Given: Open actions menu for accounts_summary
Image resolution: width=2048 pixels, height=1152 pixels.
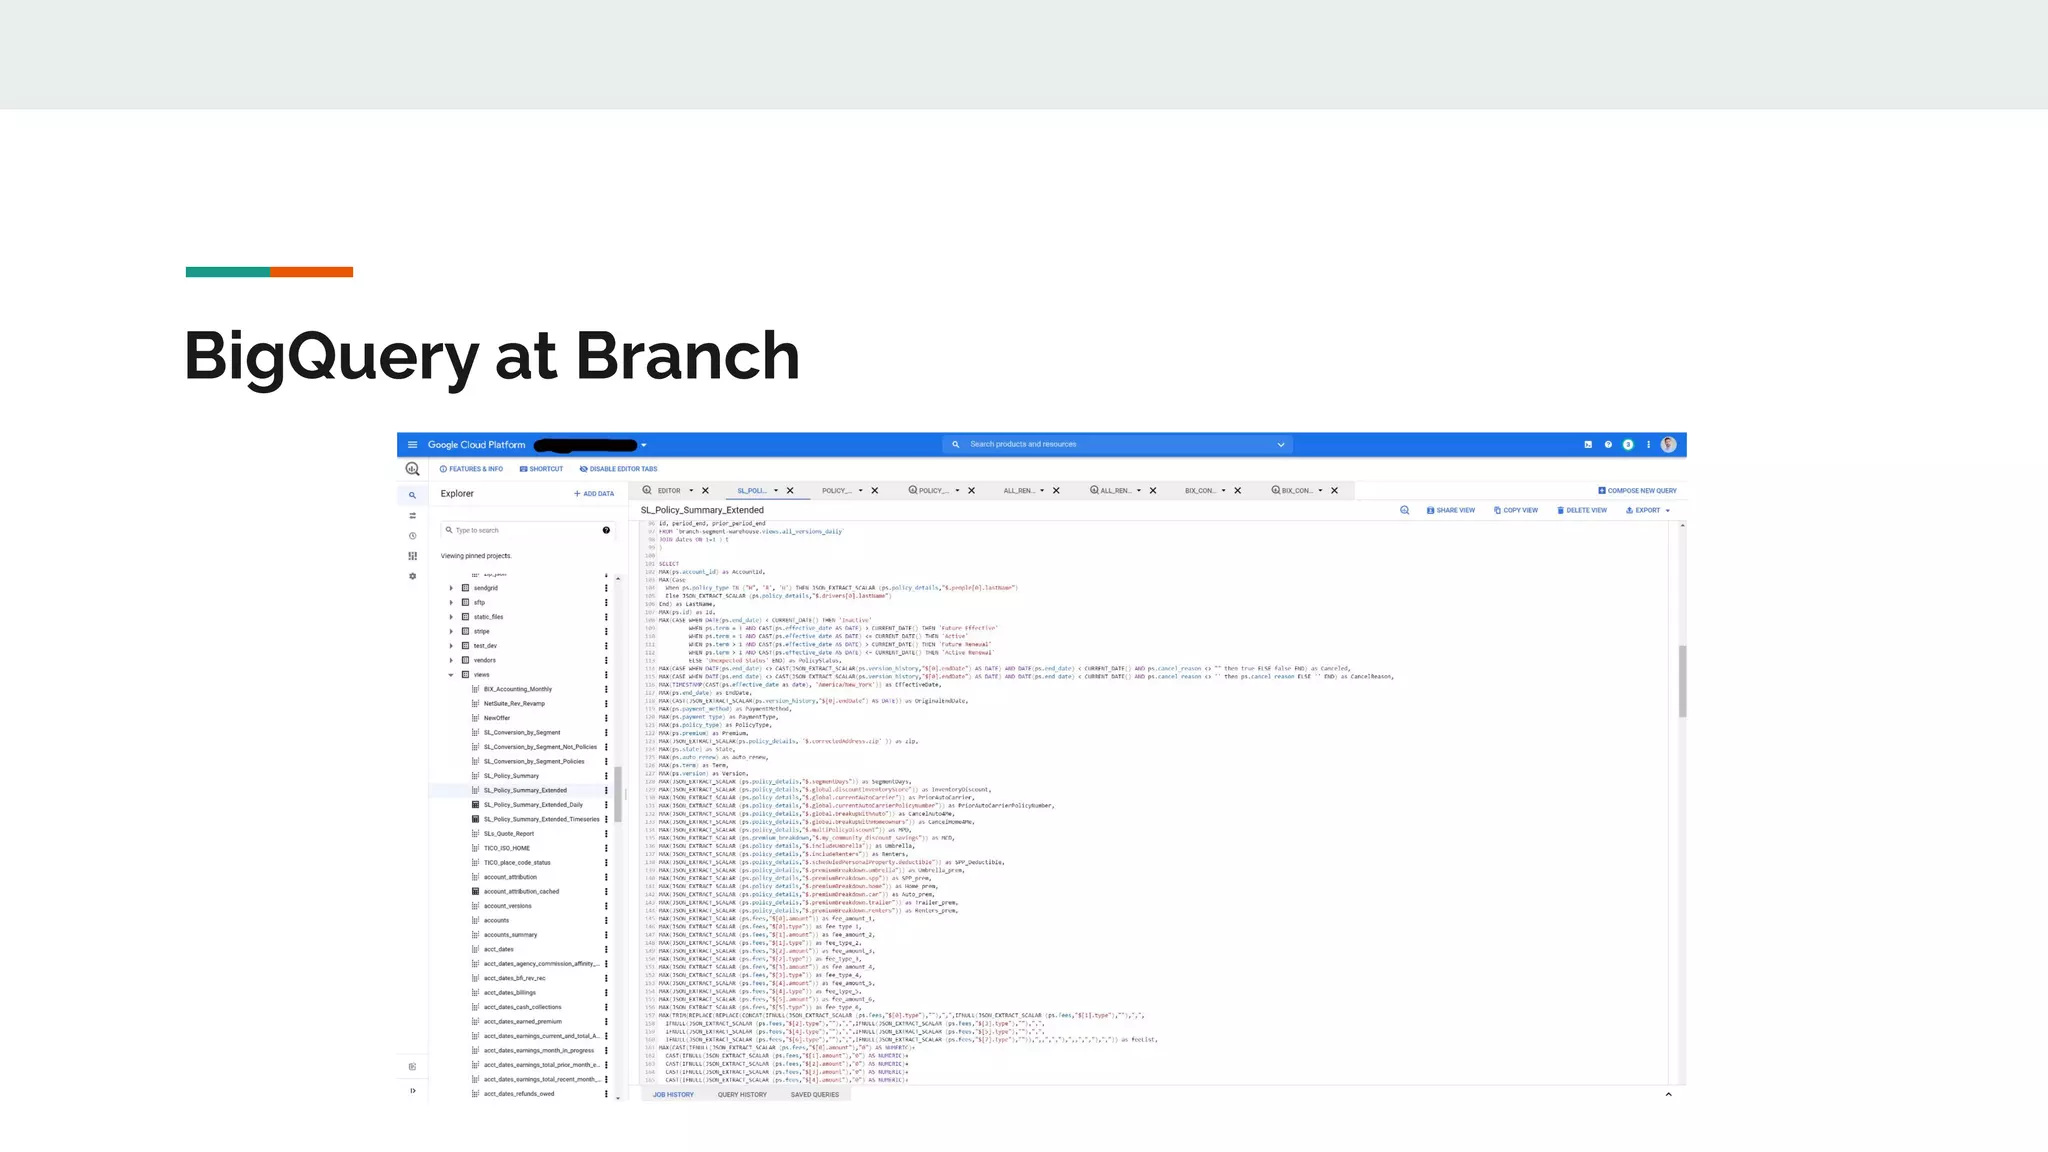Looking at the screenshot, I should 606,935.
